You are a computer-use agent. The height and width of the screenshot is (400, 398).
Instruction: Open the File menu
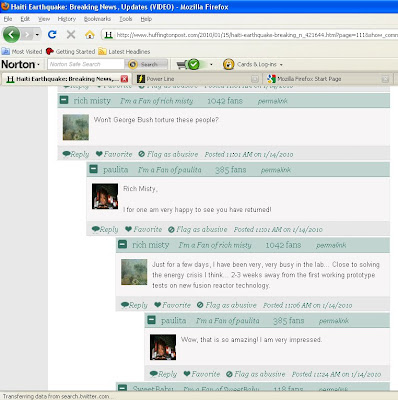[8, 19]
